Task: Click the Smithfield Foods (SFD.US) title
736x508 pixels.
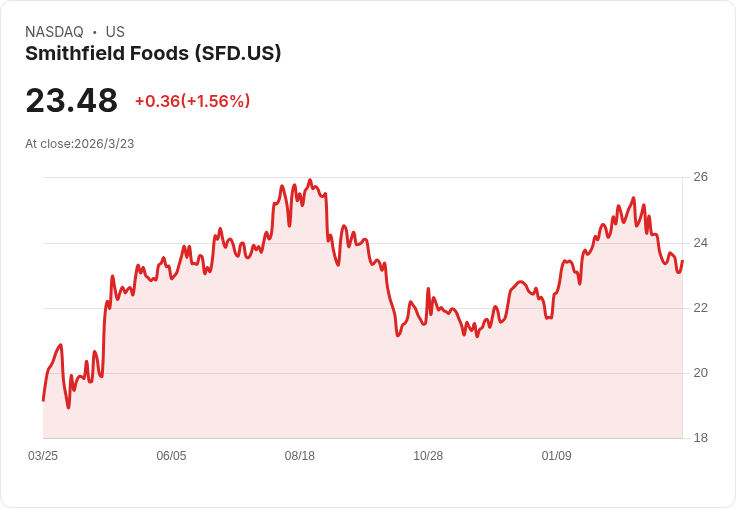Action: 153,54
